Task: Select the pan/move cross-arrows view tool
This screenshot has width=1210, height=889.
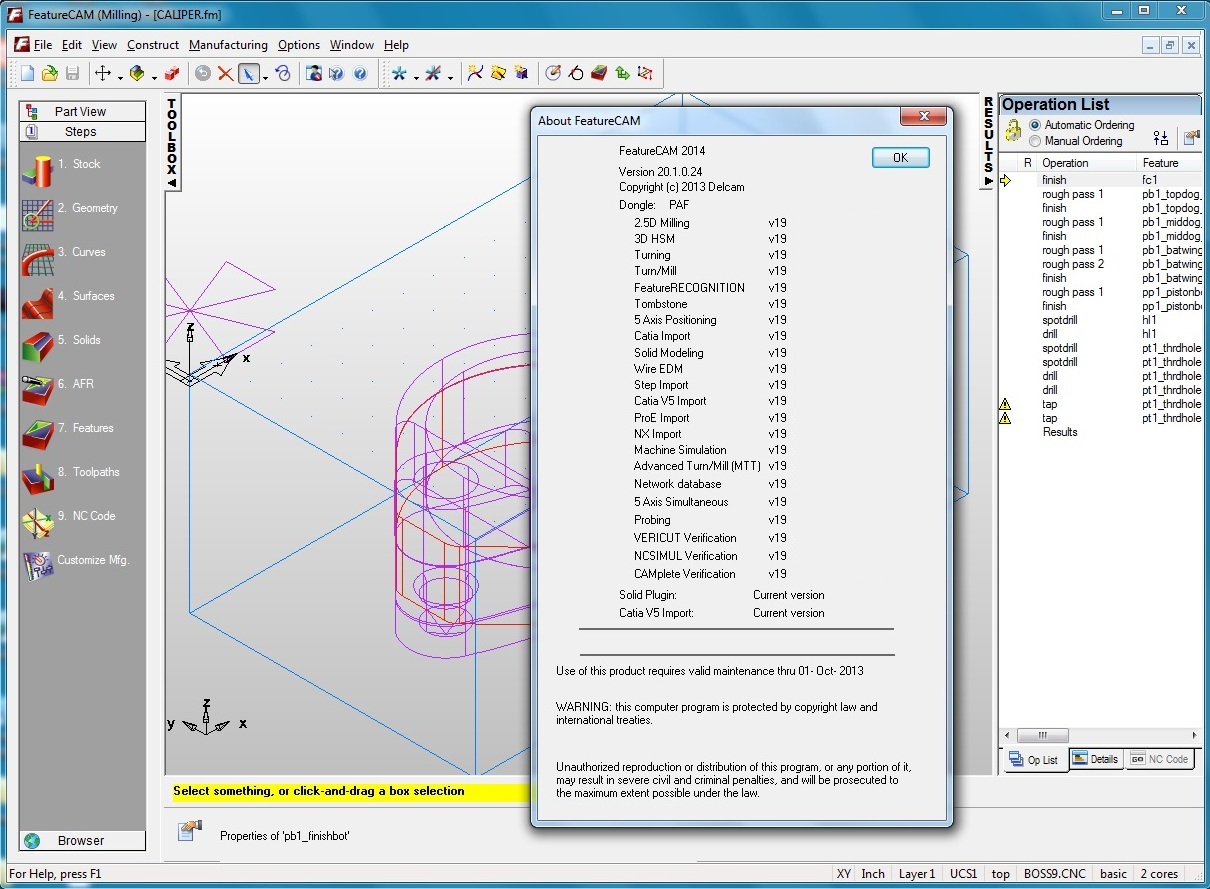Action: click(103, 73)
